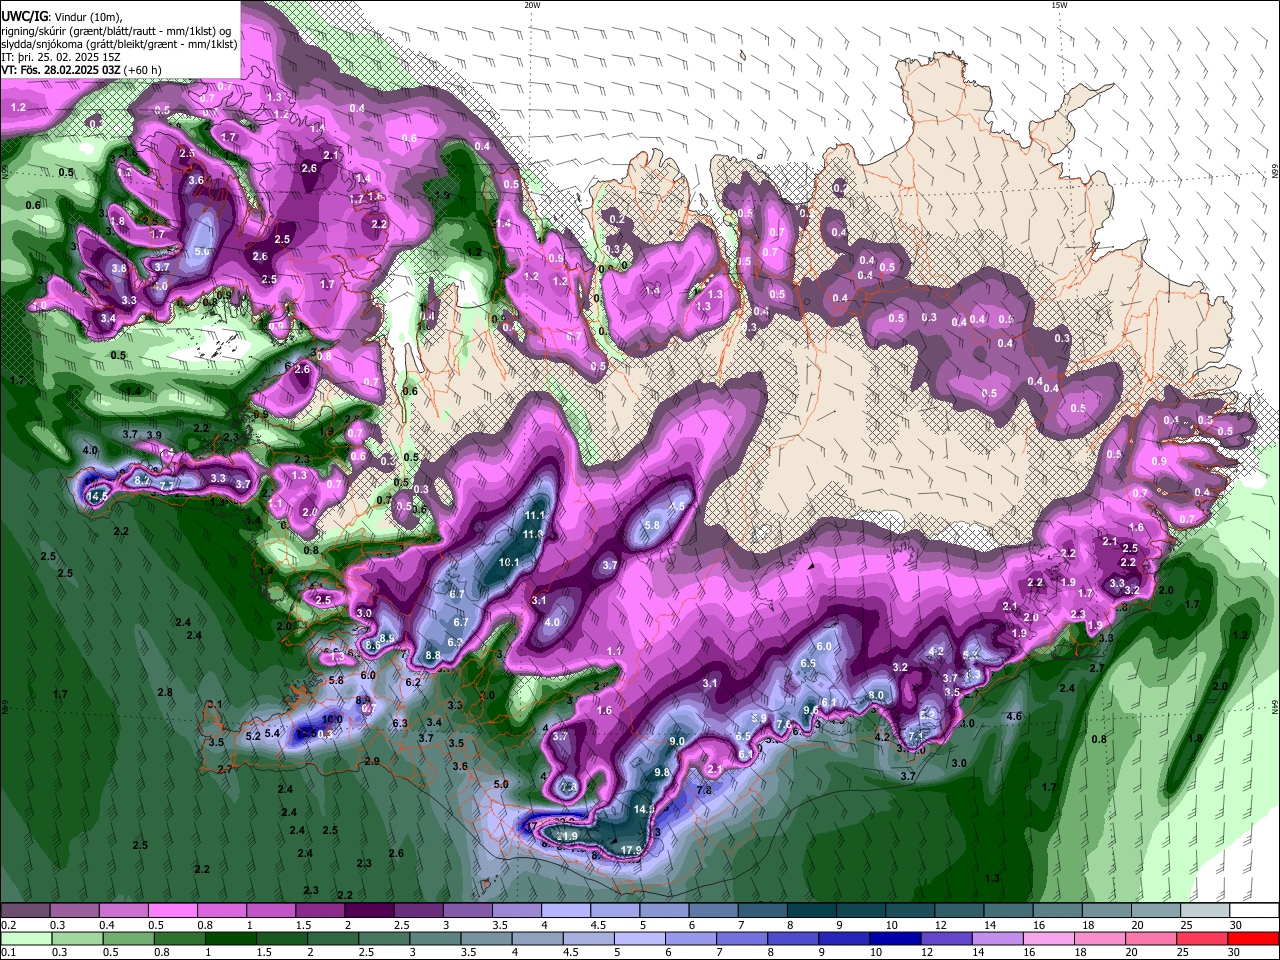Click the 17.9 precipitation value on the map
This screenshot has height=960, width=1280.
[631, 851]
